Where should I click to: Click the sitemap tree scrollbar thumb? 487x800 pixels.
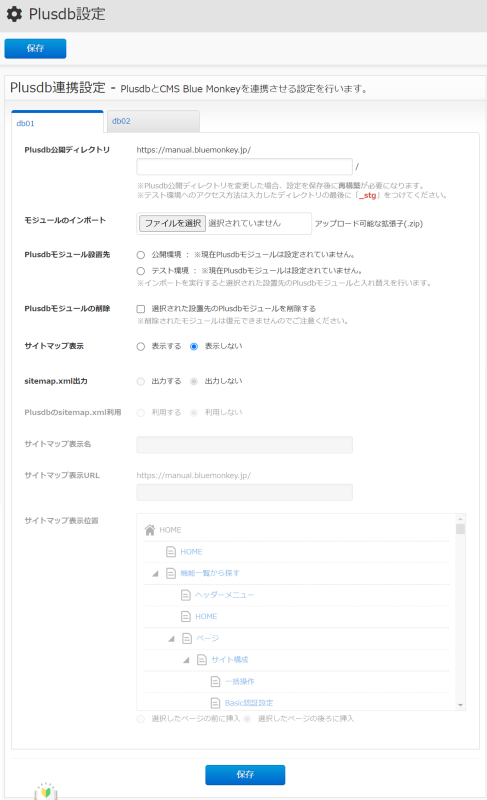pos(460,529)
